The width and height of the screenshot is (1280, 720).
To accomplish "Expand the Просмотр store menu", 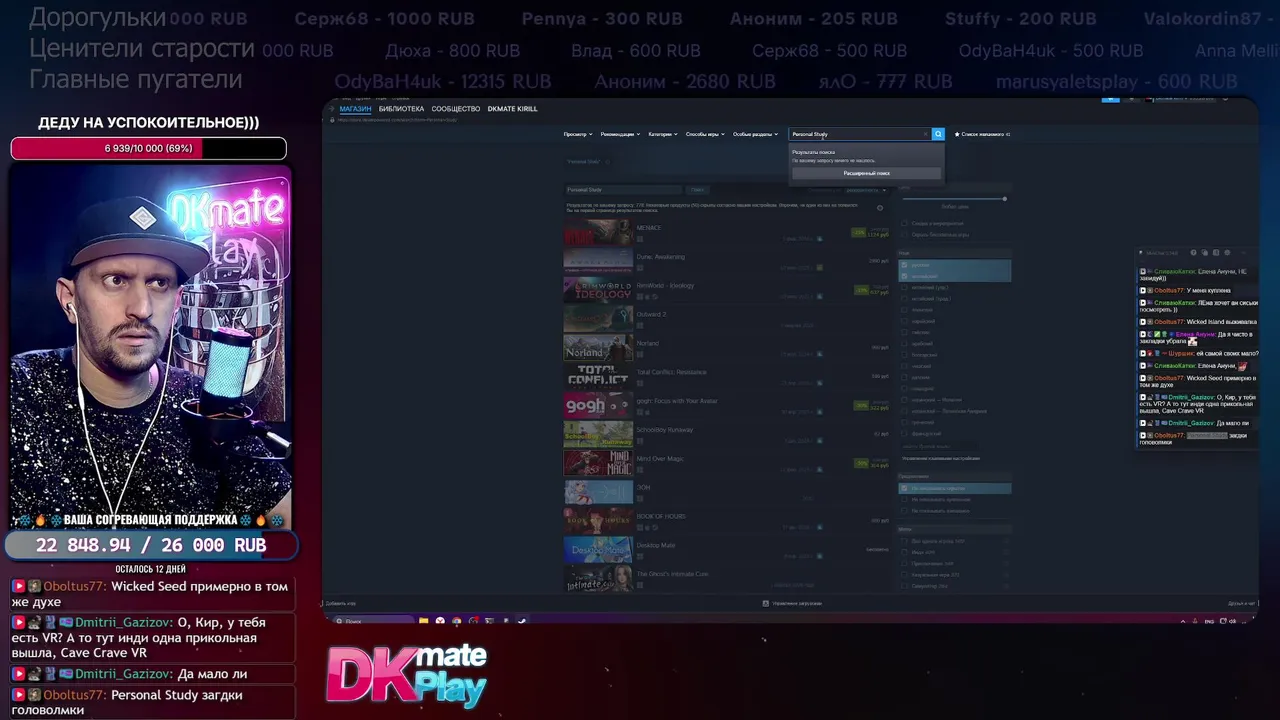I will pyautogui.click(x=578, y=134).
